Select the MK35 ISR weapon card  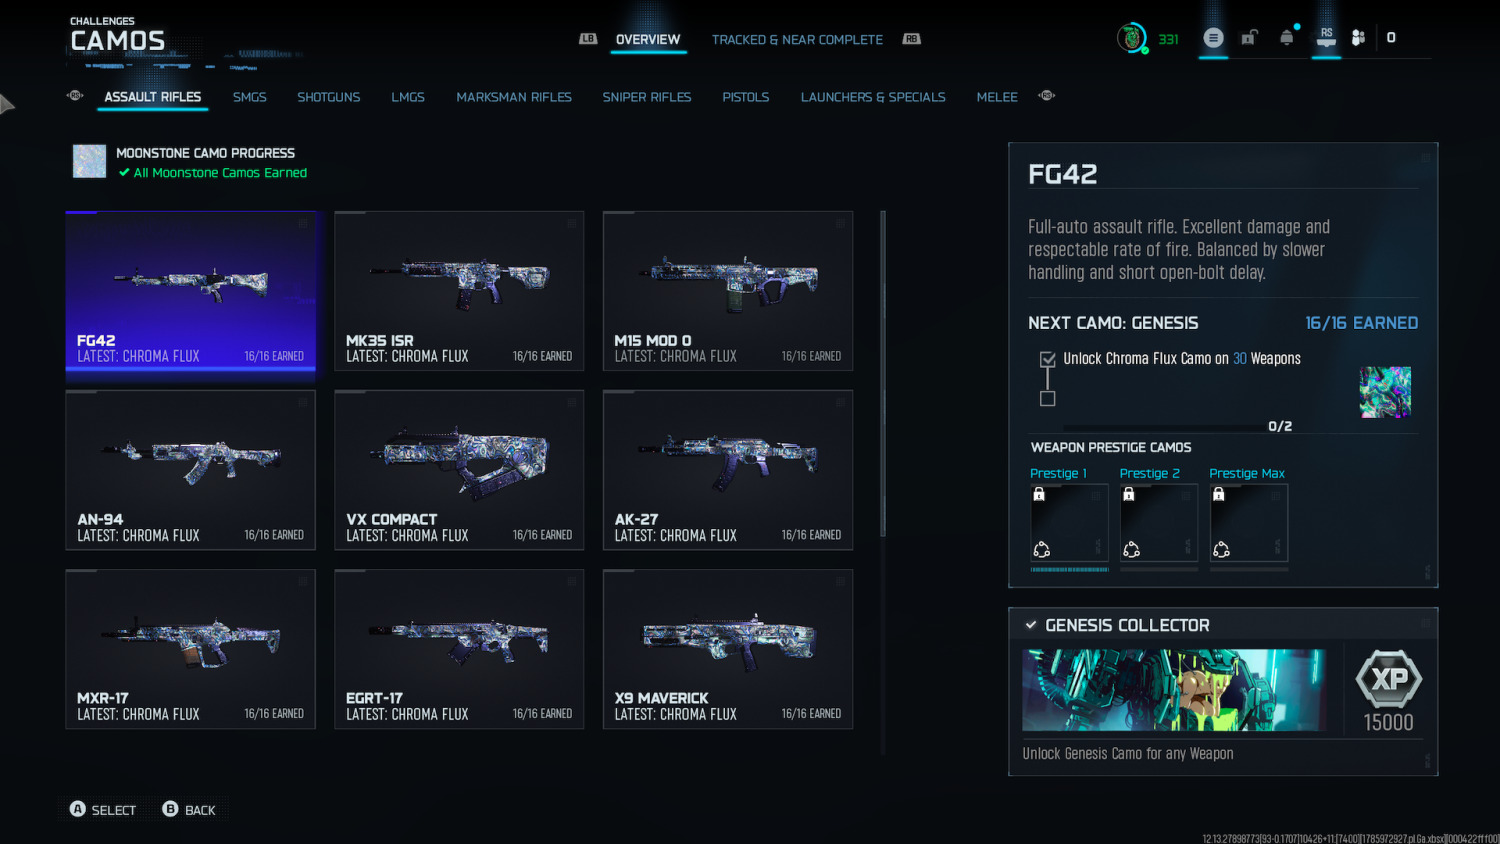[x=459, y=291]
